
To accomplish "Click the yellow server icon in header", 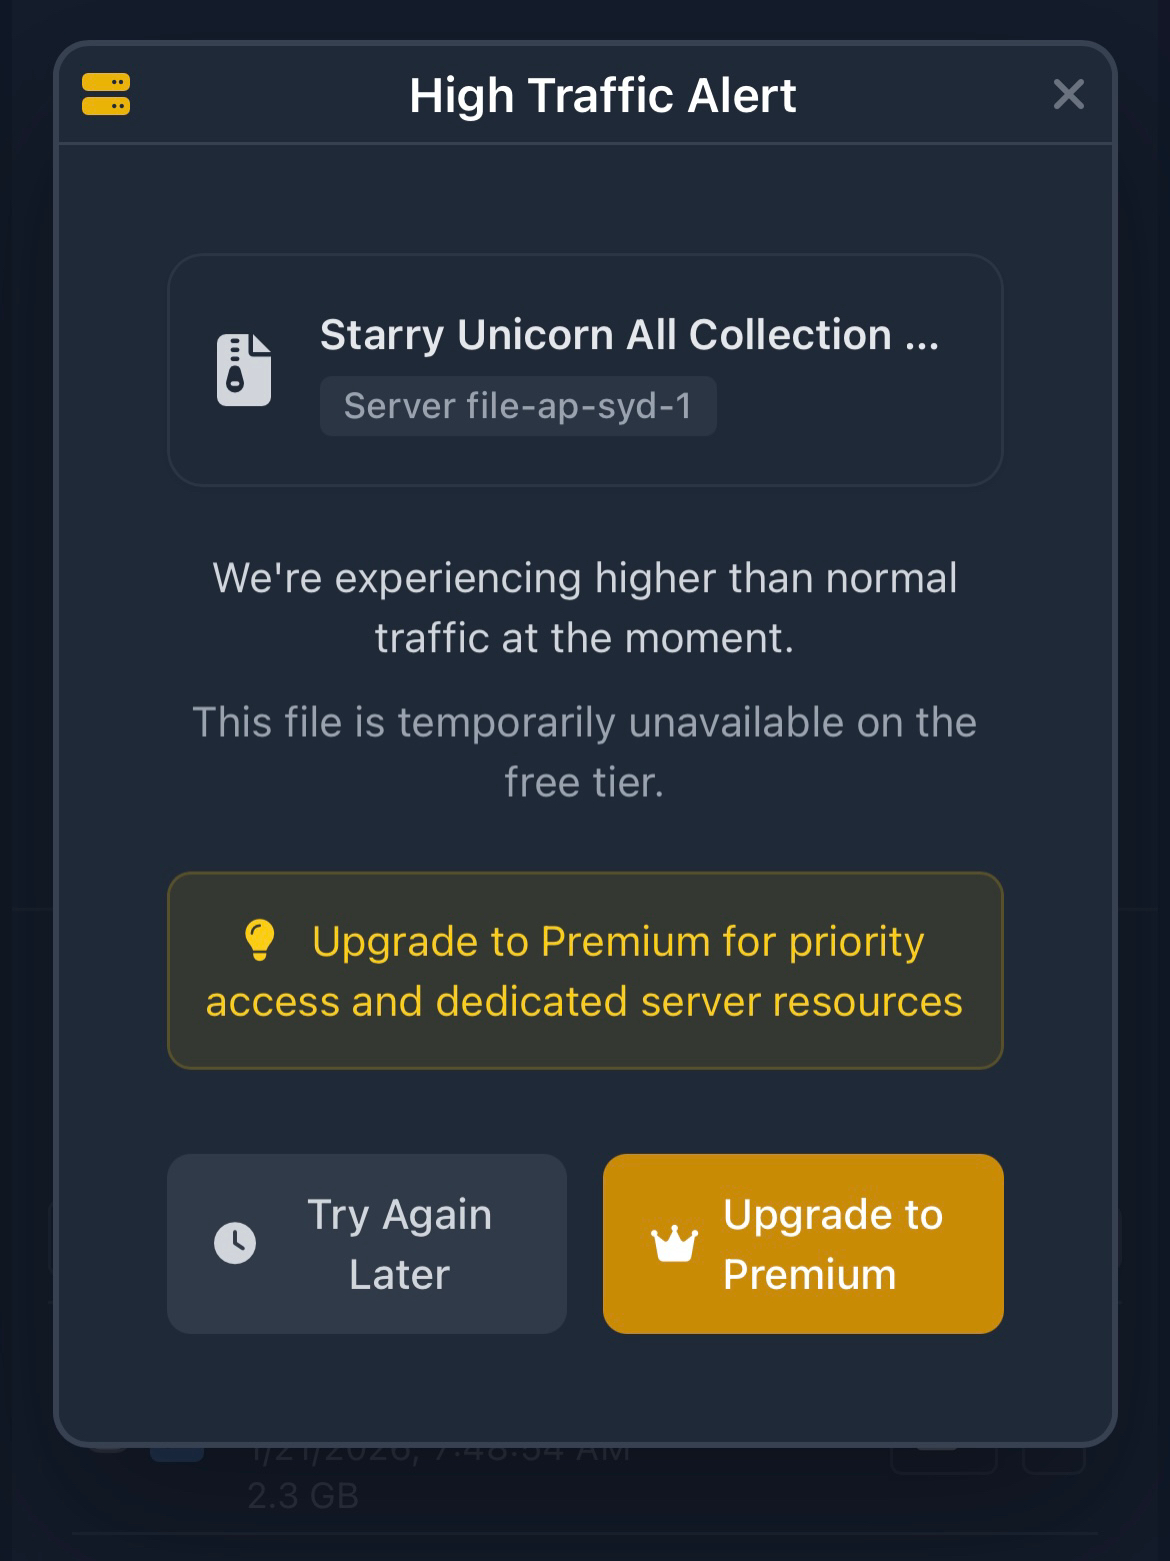I will coord(106,95).
